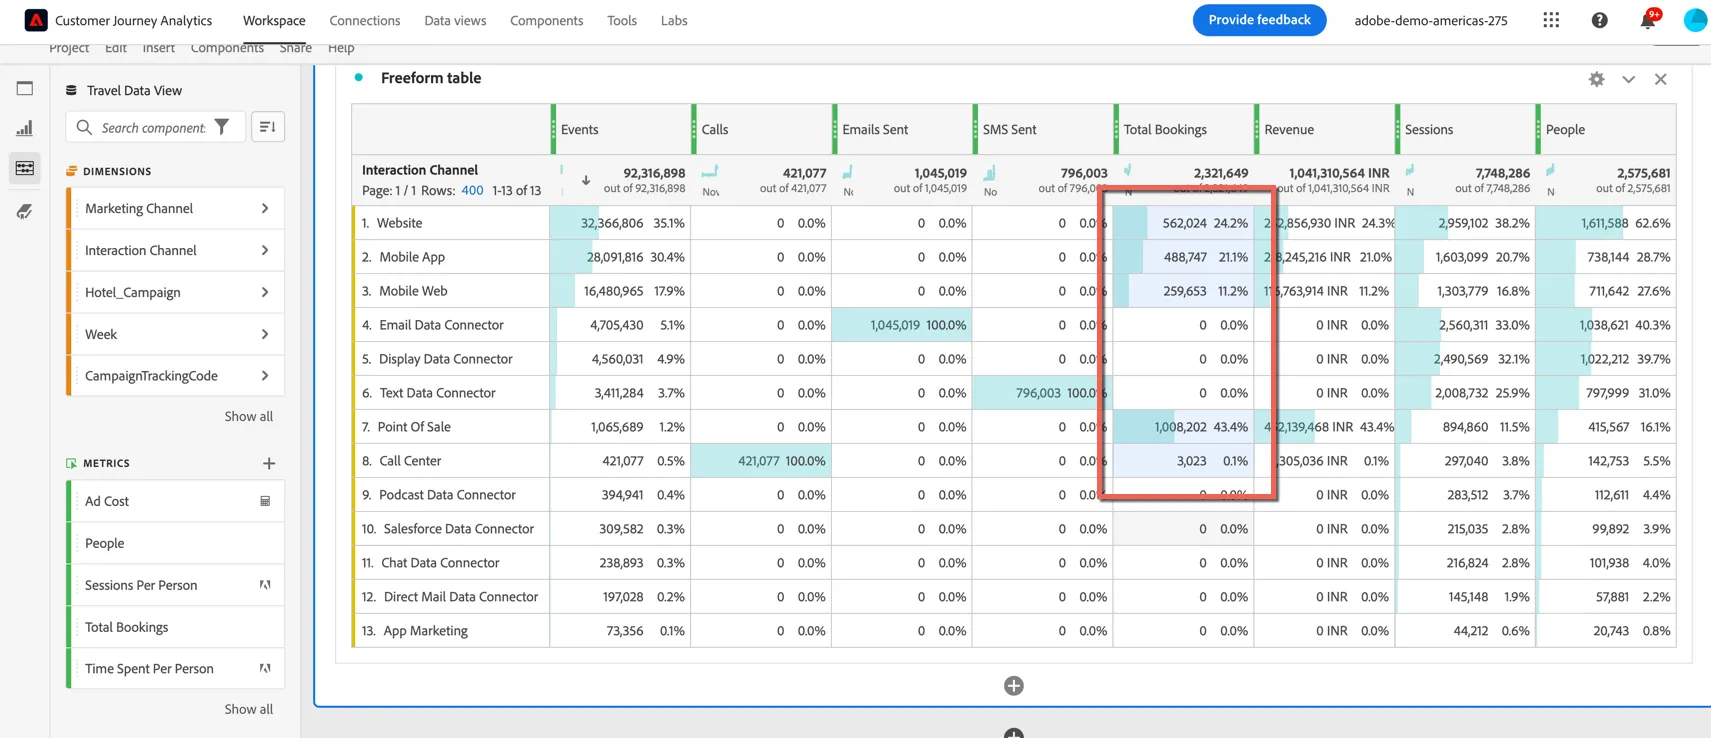Open the Visualizations chart icon in left rail
Screen dimensions: 1711x738
(25, 128)
